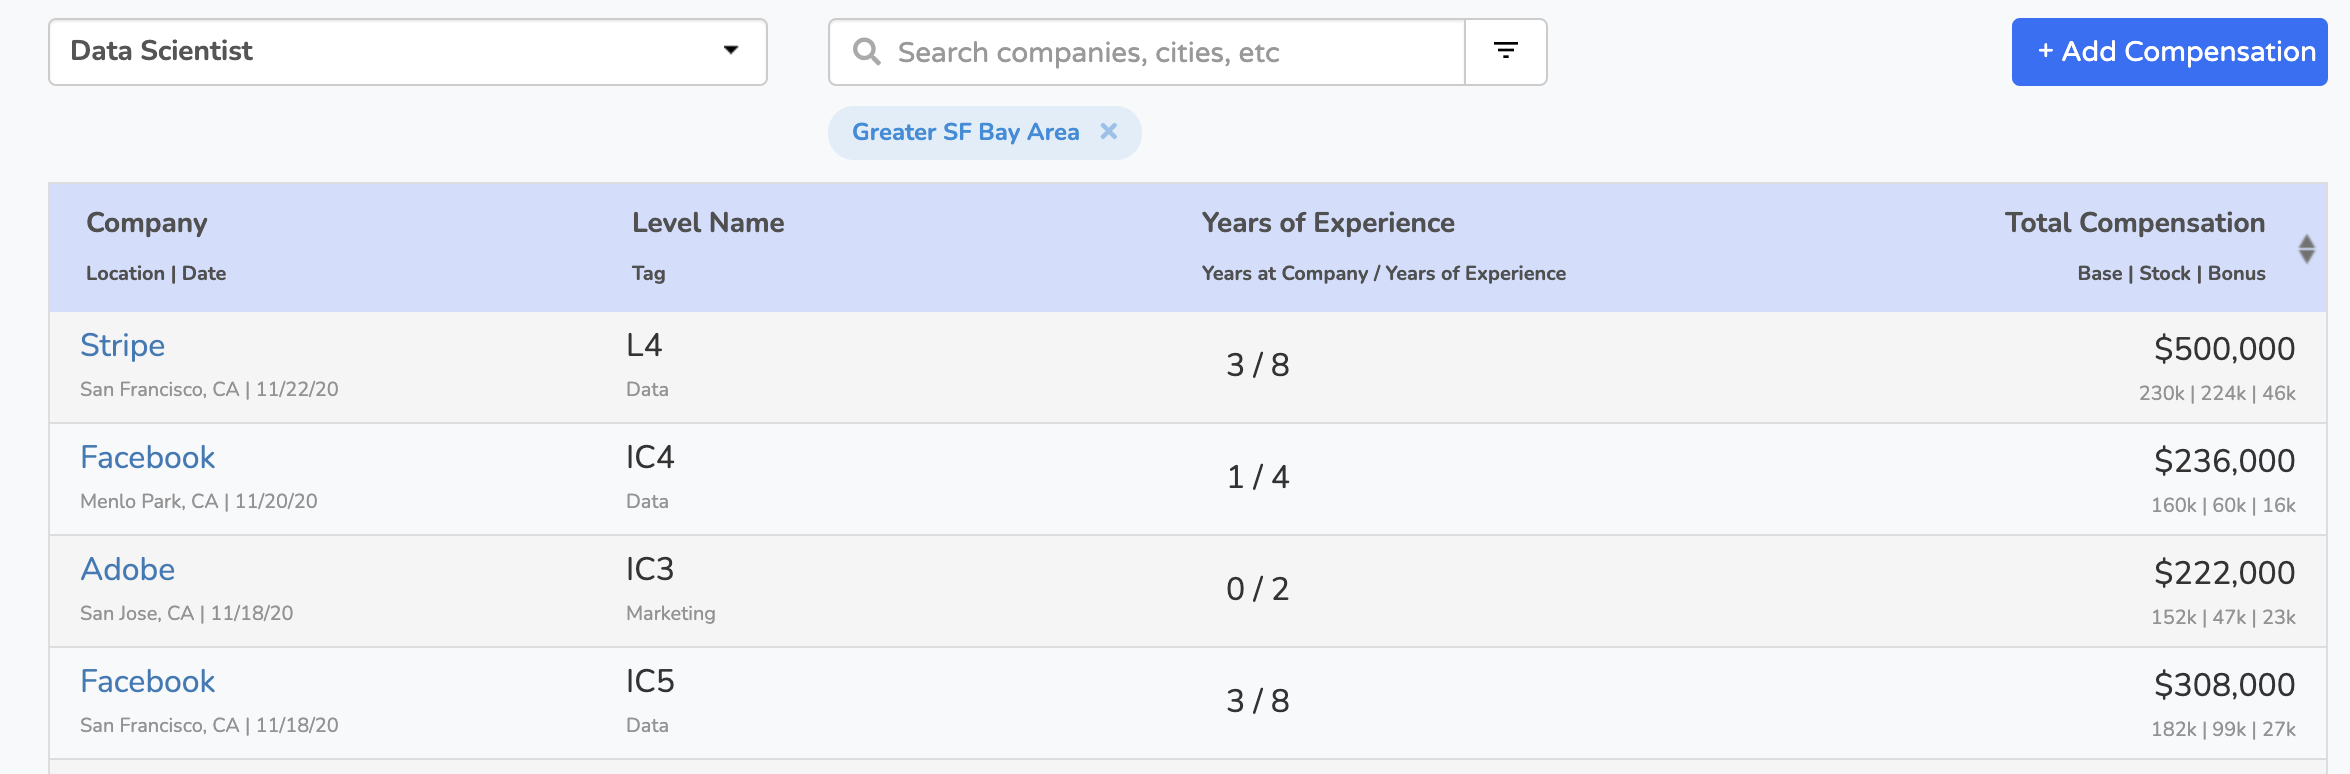Open the filter options icon

coord(1506,51)
